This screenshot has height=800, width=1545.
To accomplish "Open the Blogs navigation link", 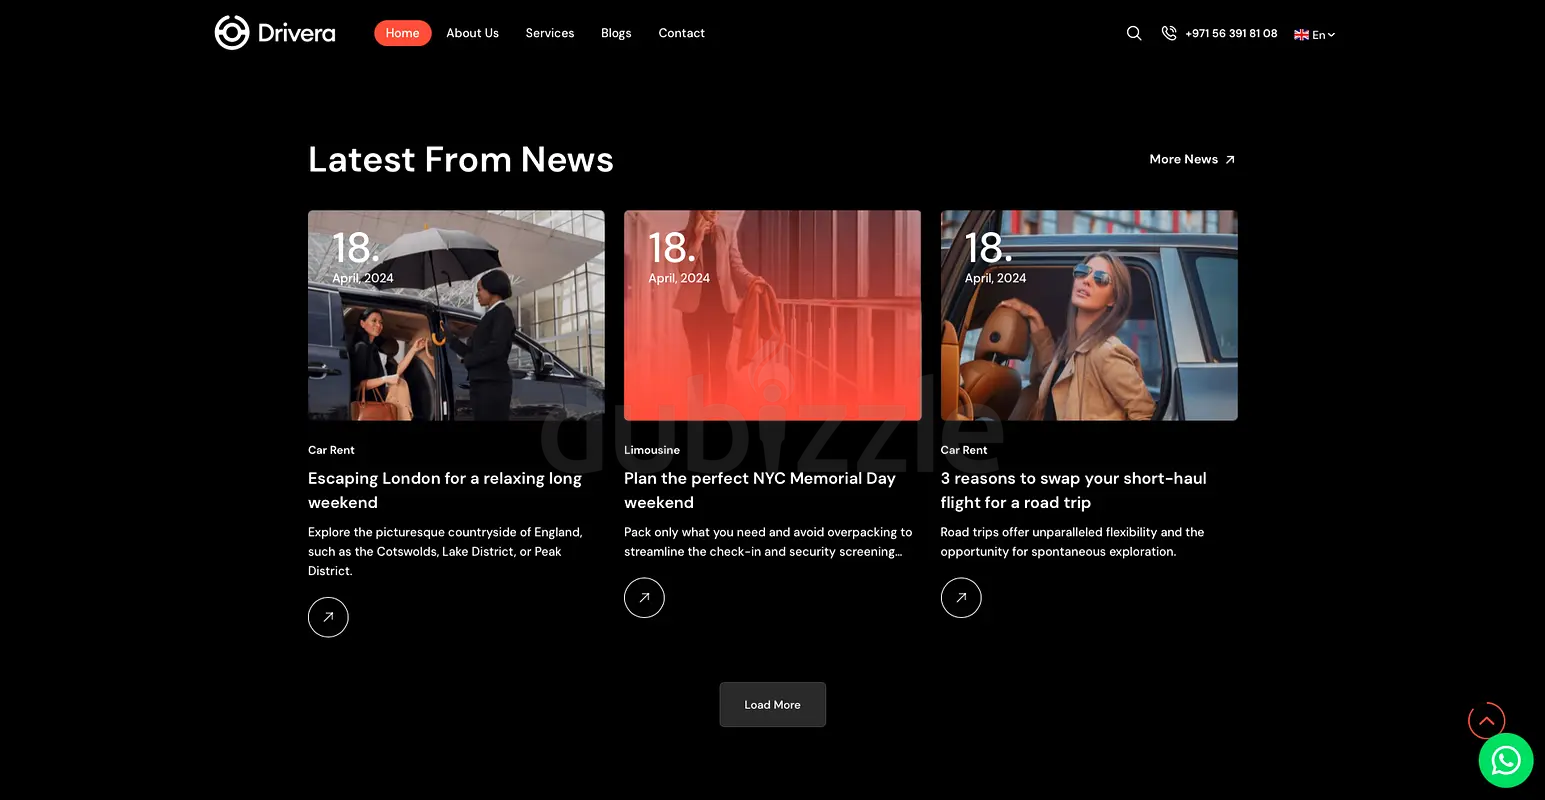I will coord(616,33).
